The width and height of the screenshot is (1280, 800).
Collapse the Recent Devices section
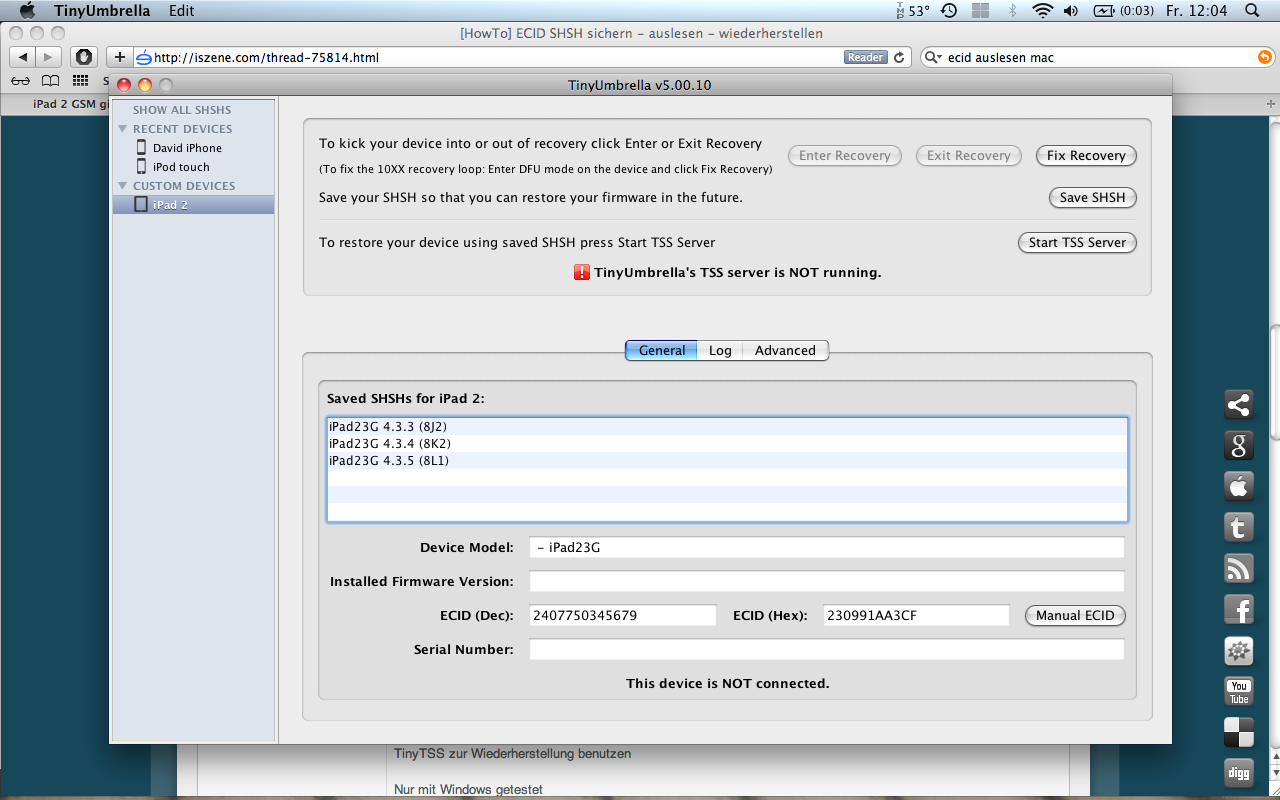123,129
